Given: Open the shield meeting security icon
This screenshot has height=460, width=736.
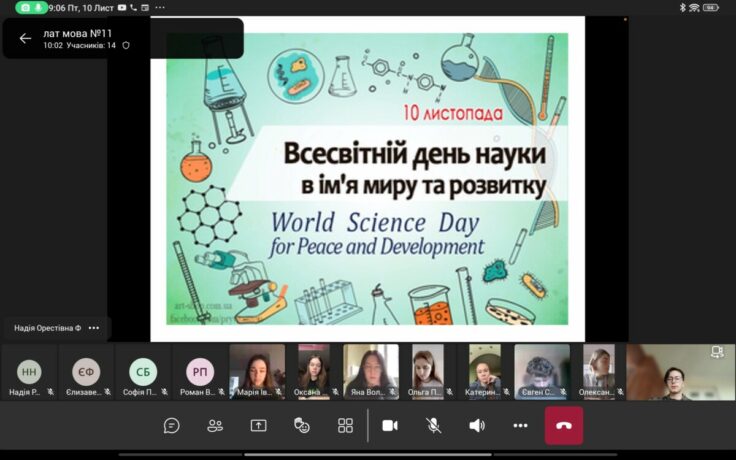Looking at the screenshot, I should (126, 45).
